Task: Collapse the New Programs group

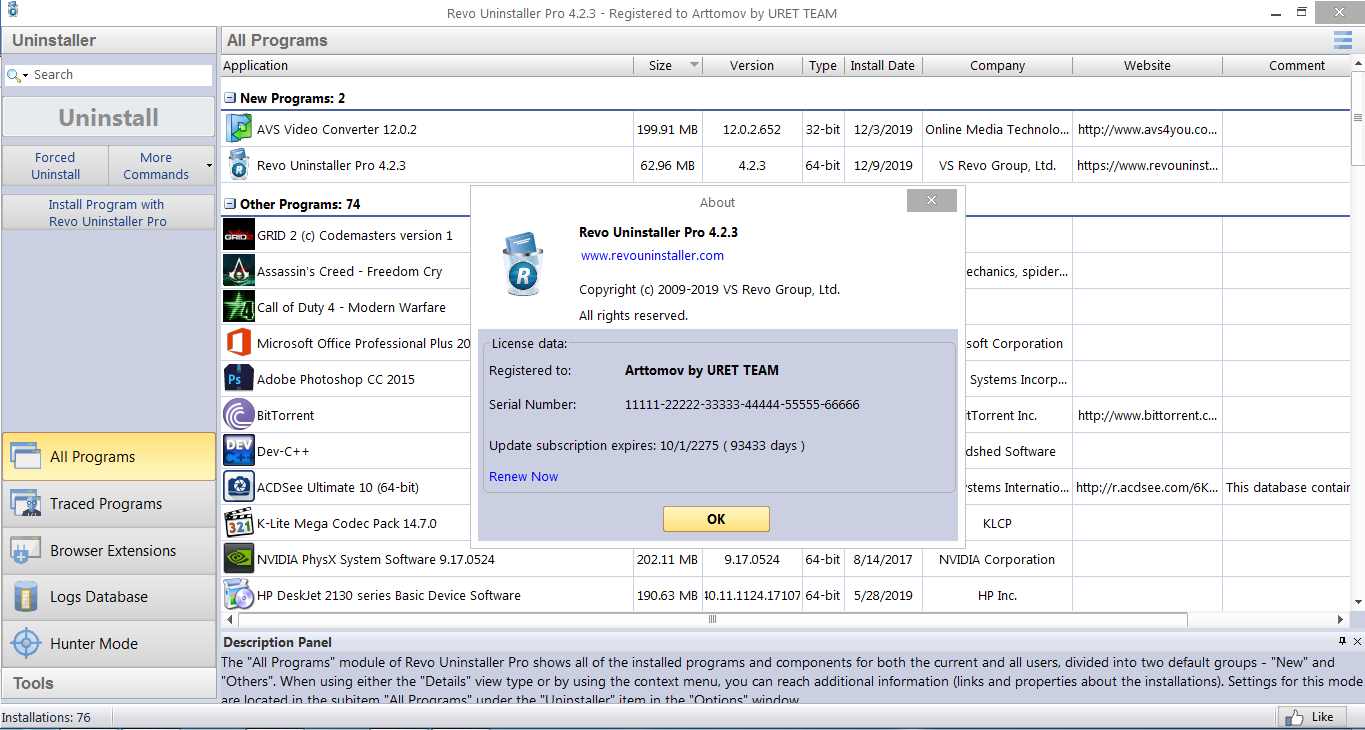Action: (x=230, y=98)
